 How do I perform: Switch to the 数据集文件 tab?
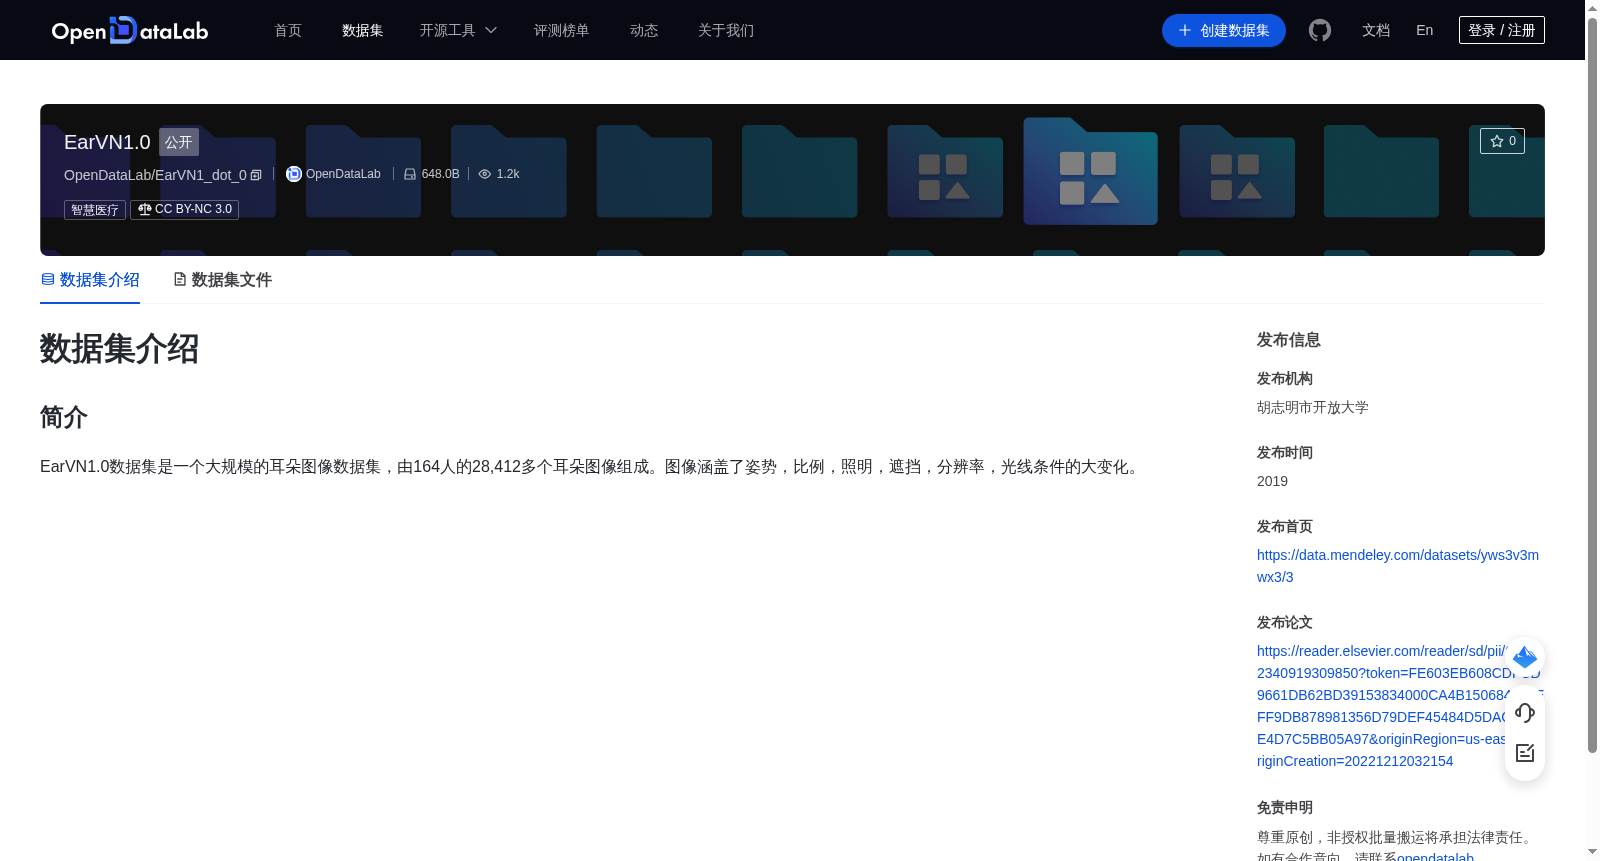(222, 280)
